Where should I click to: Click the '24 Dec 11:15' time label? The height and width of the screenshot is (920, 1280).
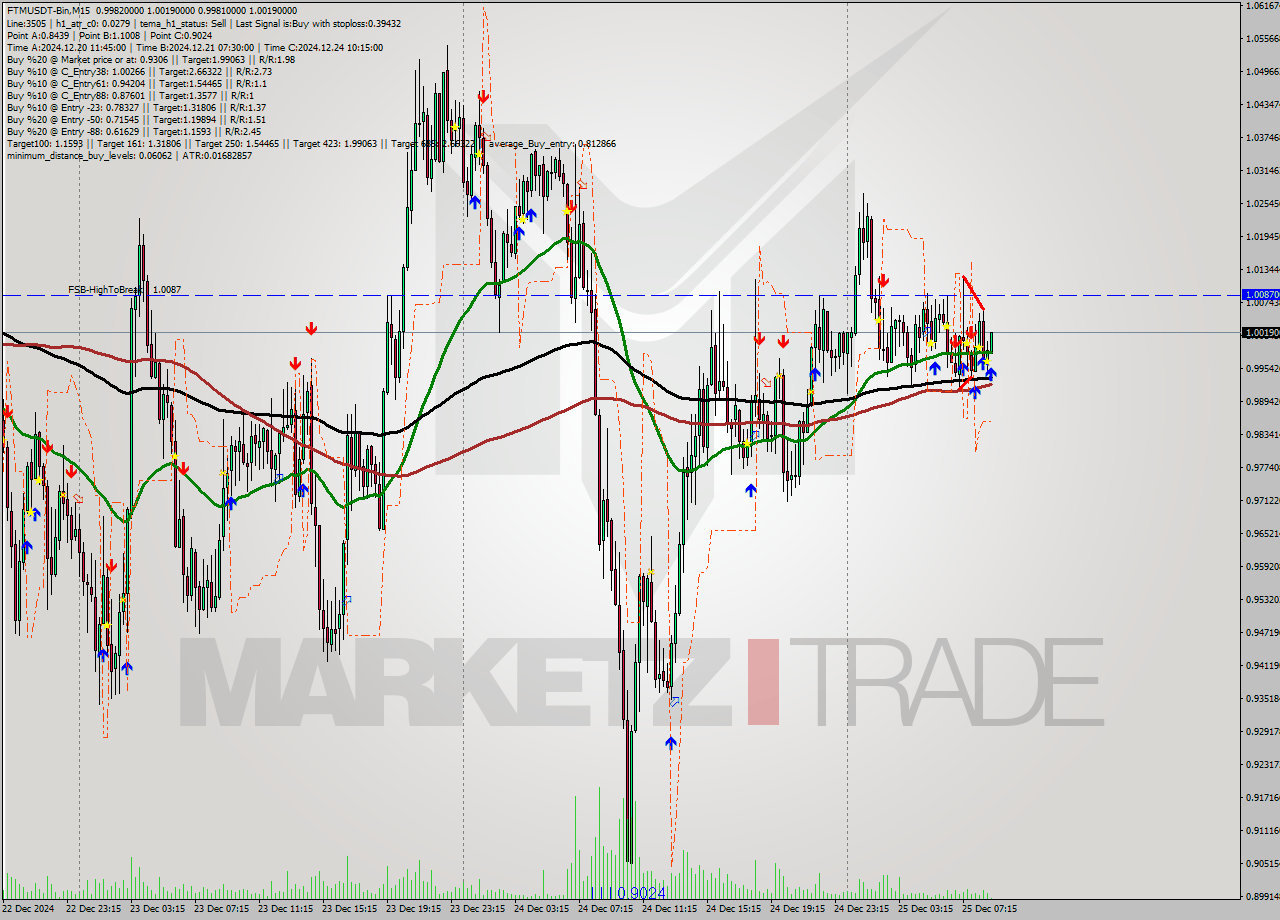(x=670, y=909)
